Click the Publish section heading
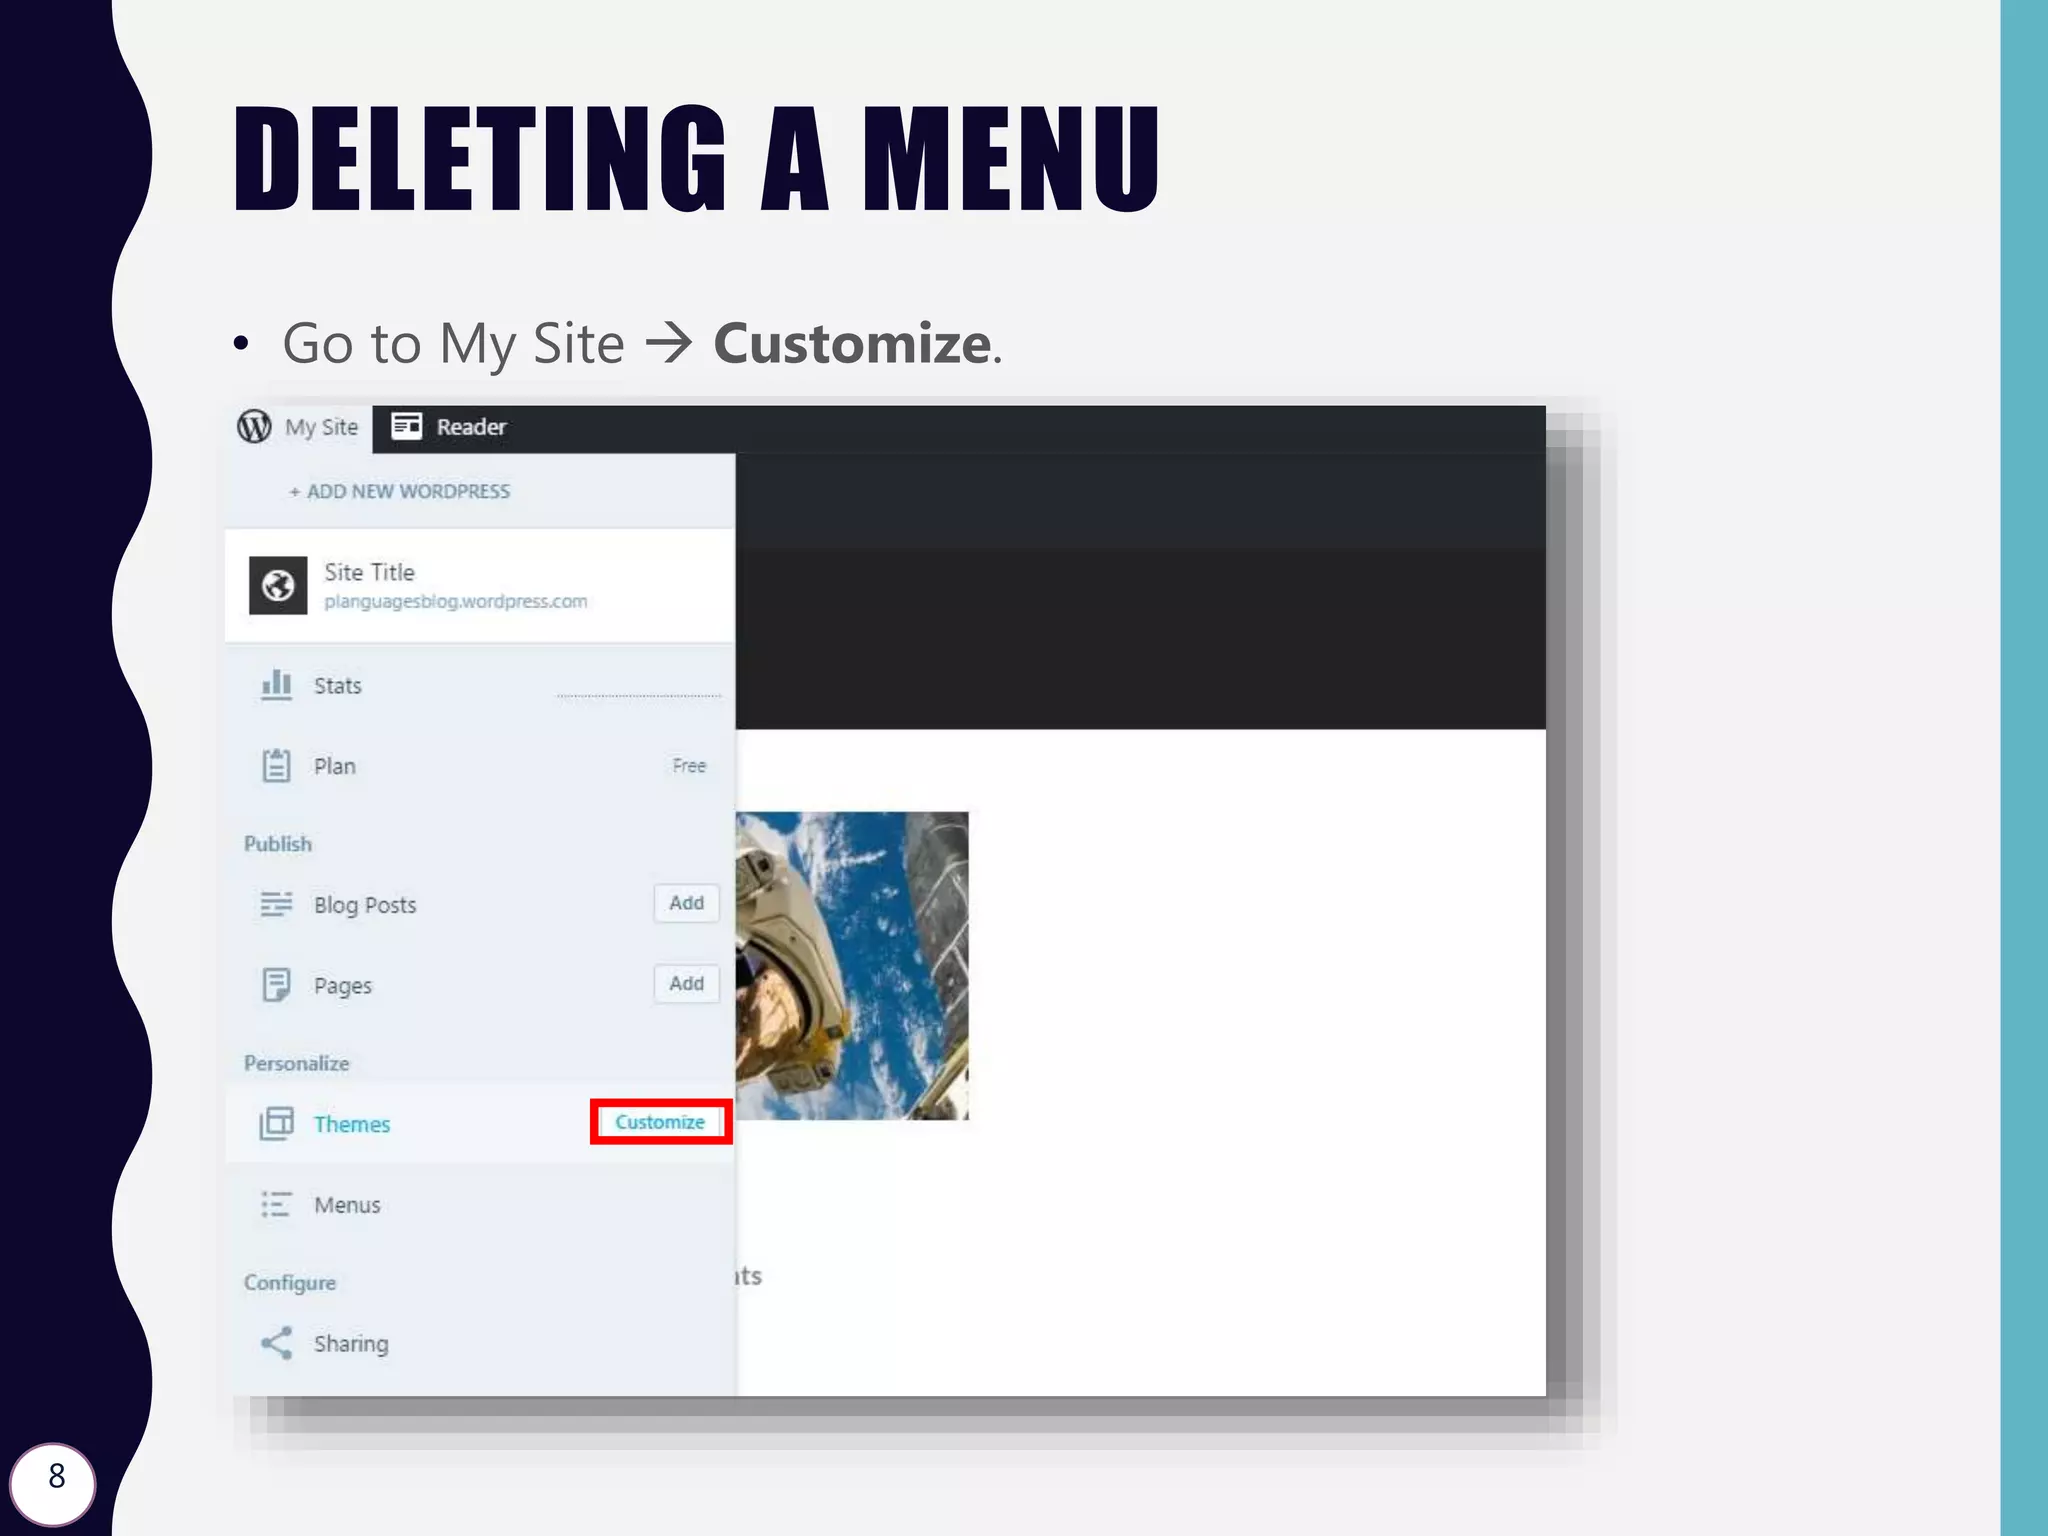The image size is (2048, 1536). coord(278,844)
